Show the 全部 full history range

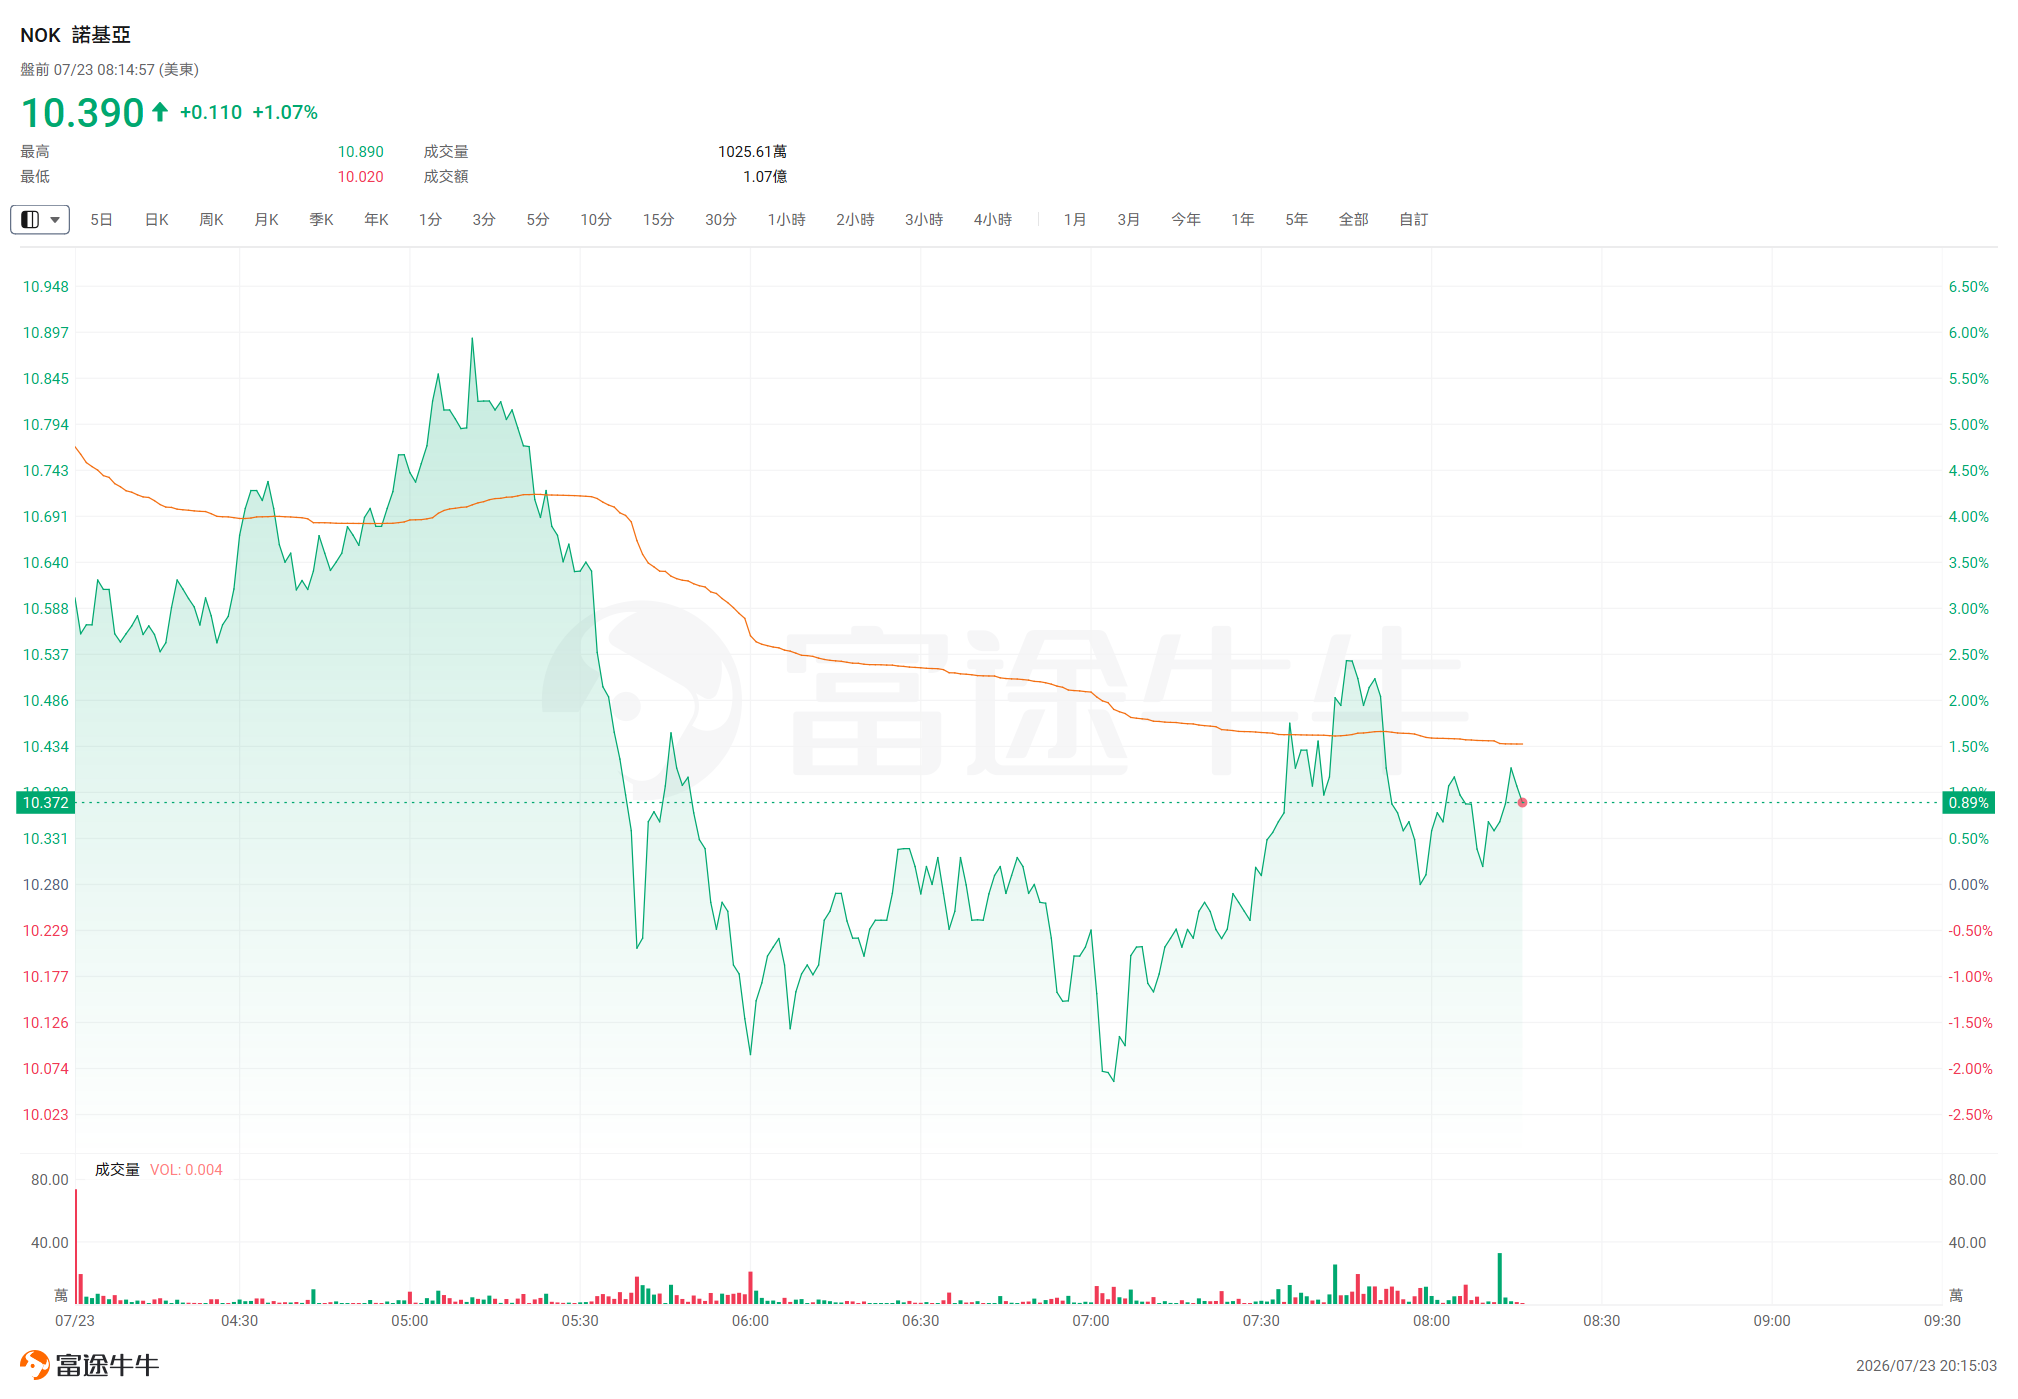tap(1354, 219)
